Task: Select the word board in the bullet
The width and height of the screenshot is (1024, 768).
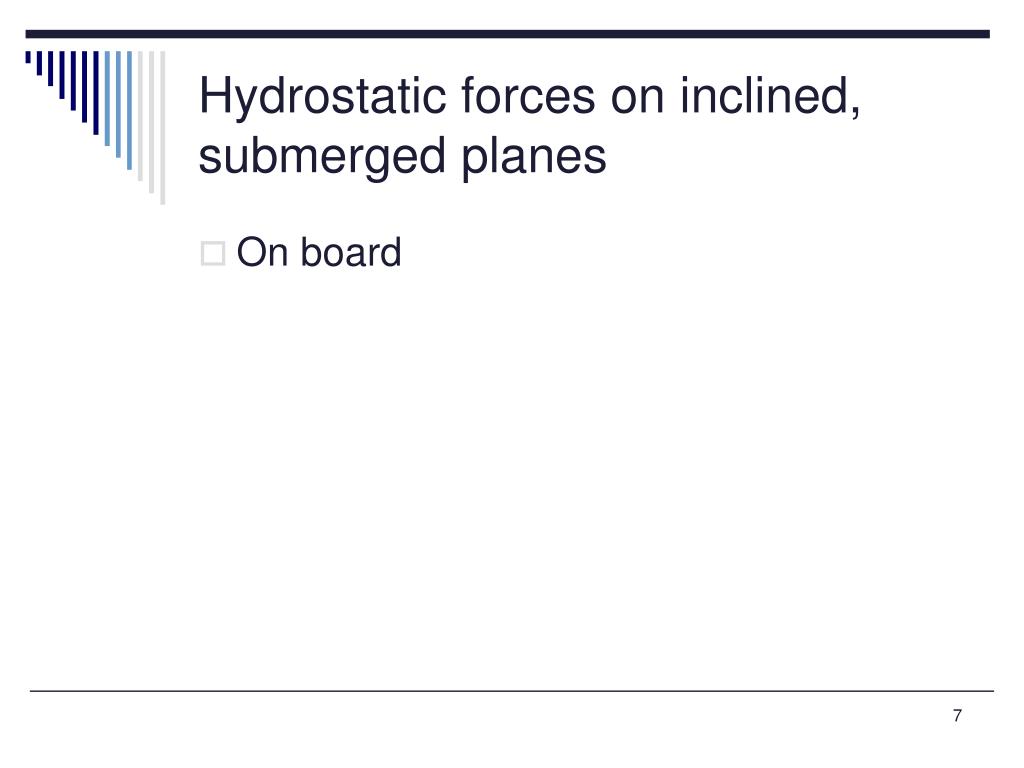Action: [351, 253]
